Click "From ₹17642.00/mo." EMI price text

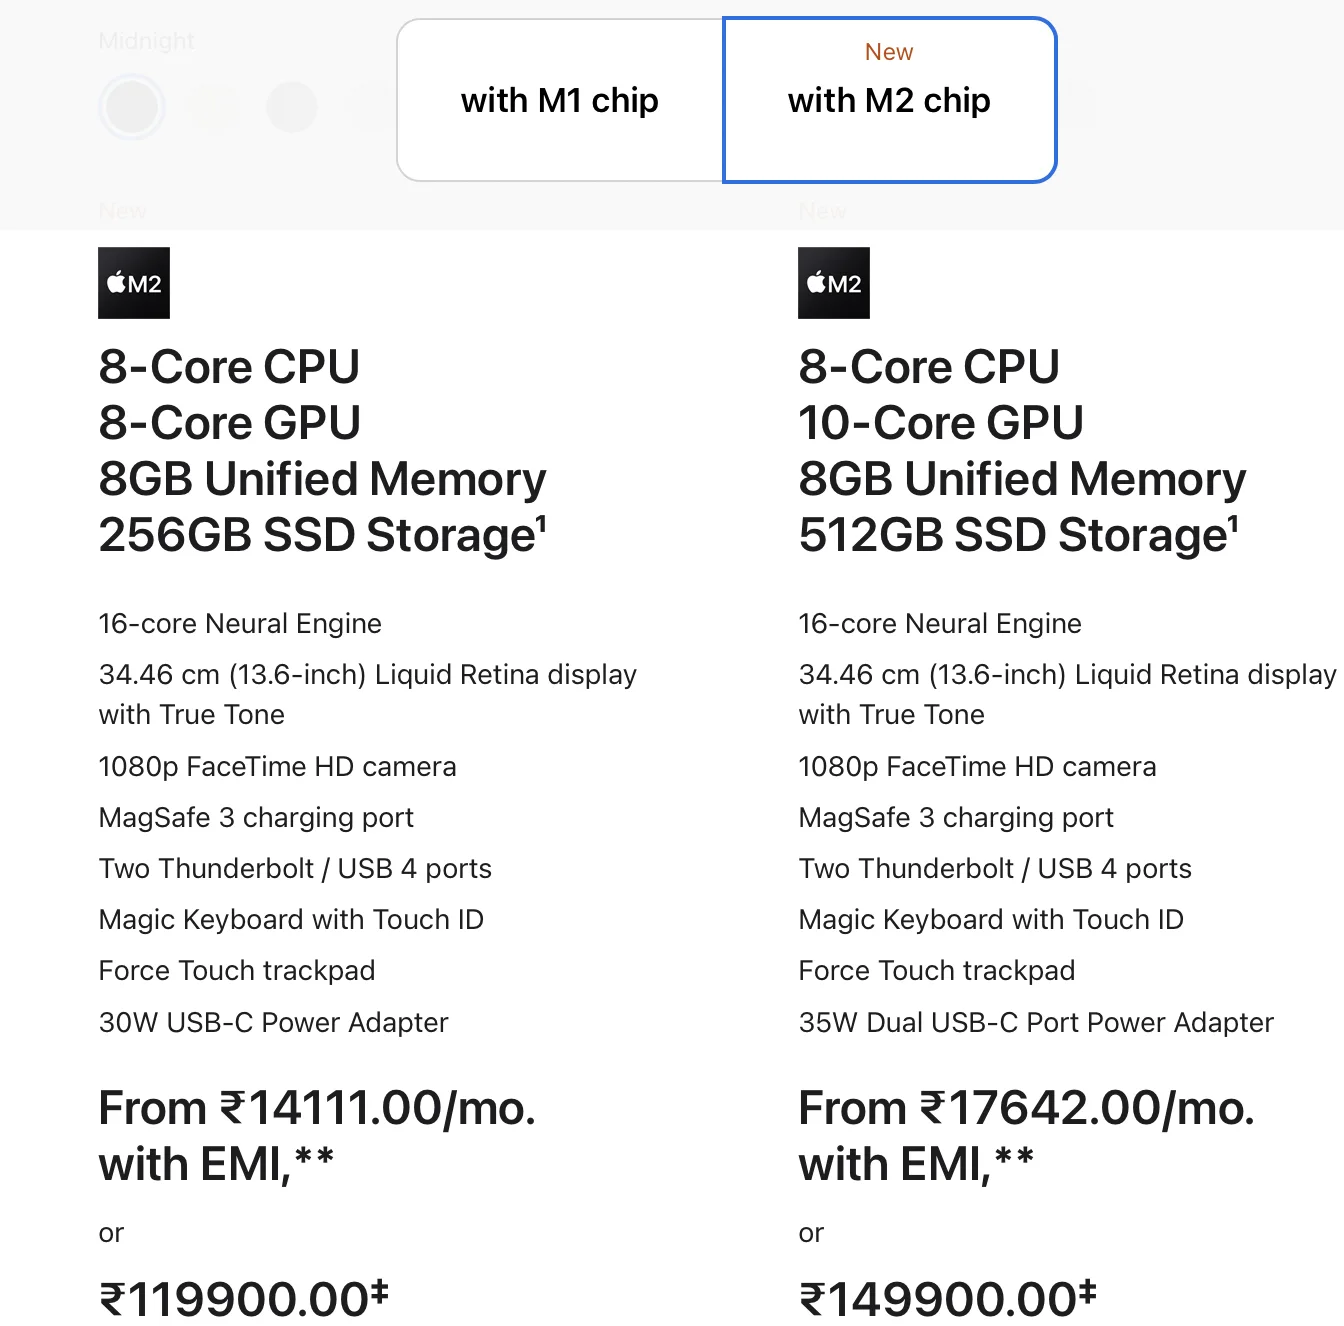pos(1026,1108)
